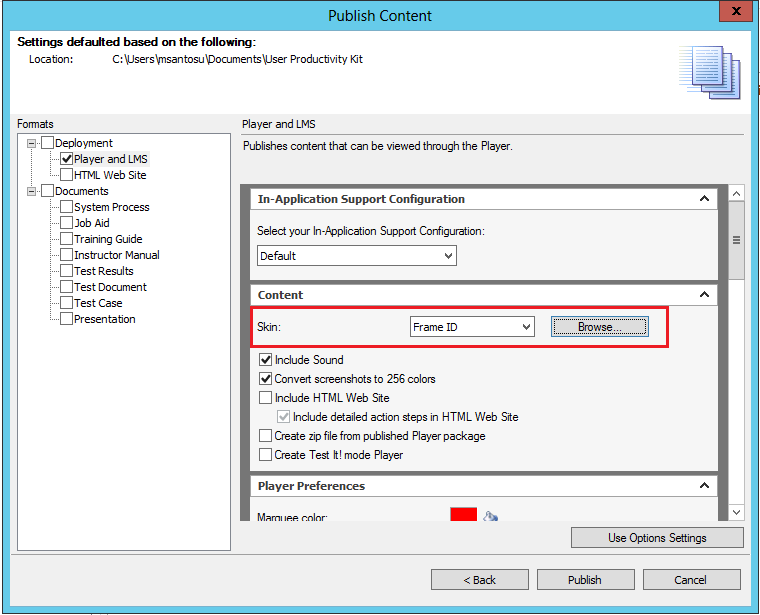Collapse the In-Application Support Configuration section
The height and width of the screenshot is (615, 760).
704,199
